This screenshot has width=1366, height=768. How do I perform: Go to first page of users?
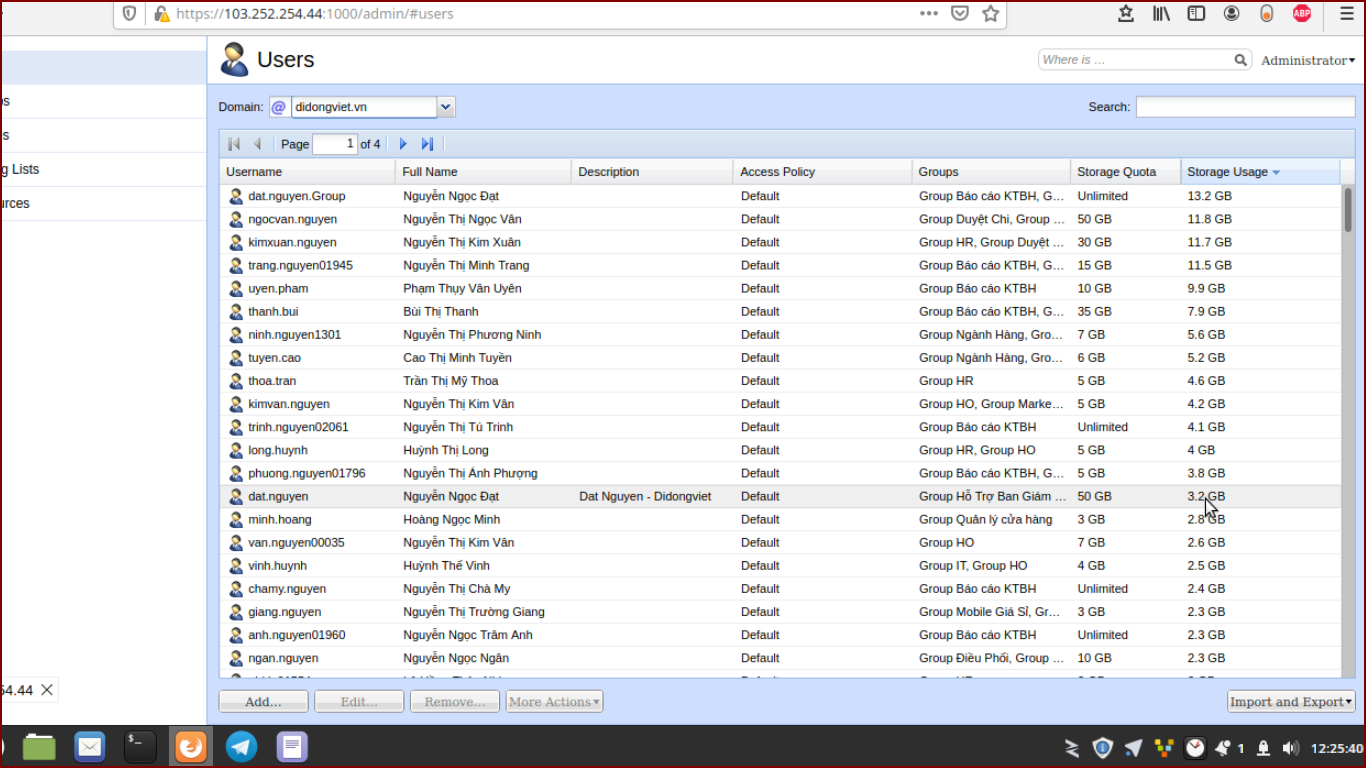(x=234, y=144)
